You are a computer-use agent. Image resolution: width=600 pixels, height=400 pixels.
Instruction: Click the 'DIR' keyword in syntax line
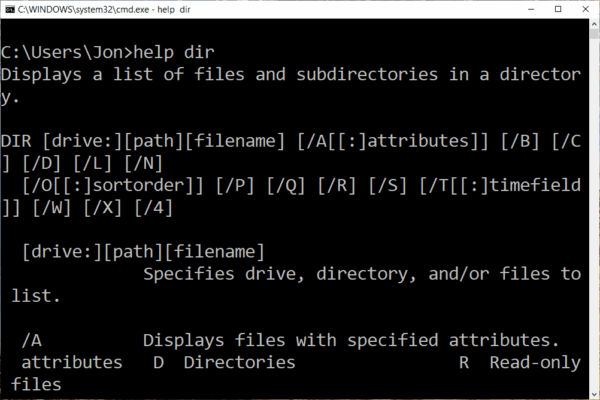tap(16, 141)
